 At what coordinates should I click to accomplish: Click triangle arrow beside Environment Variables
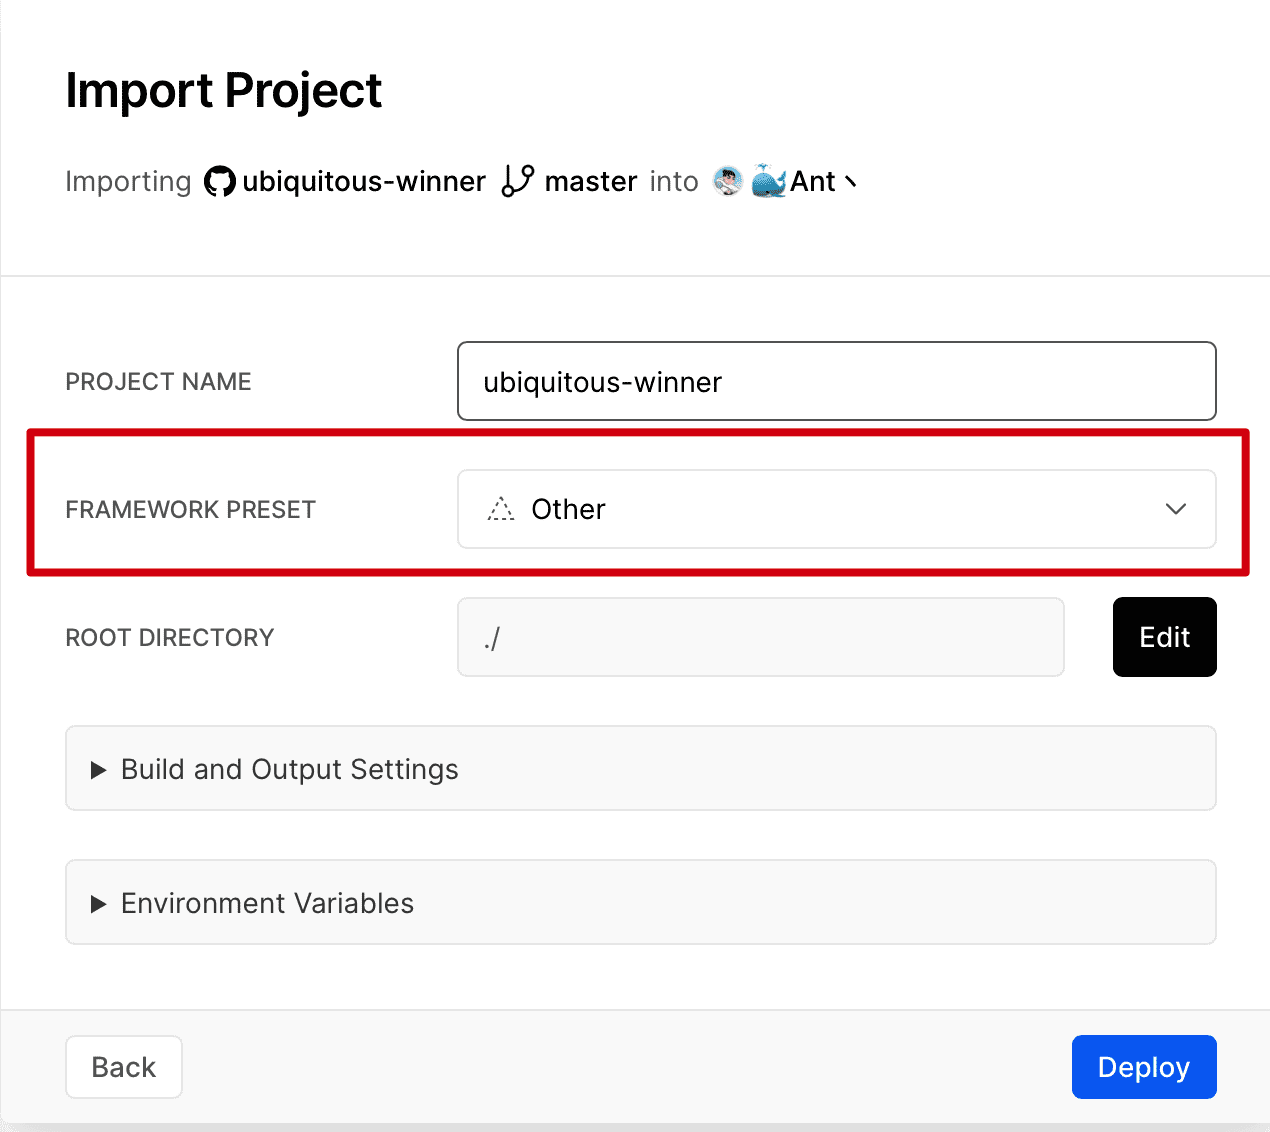(x=98, y=904)
